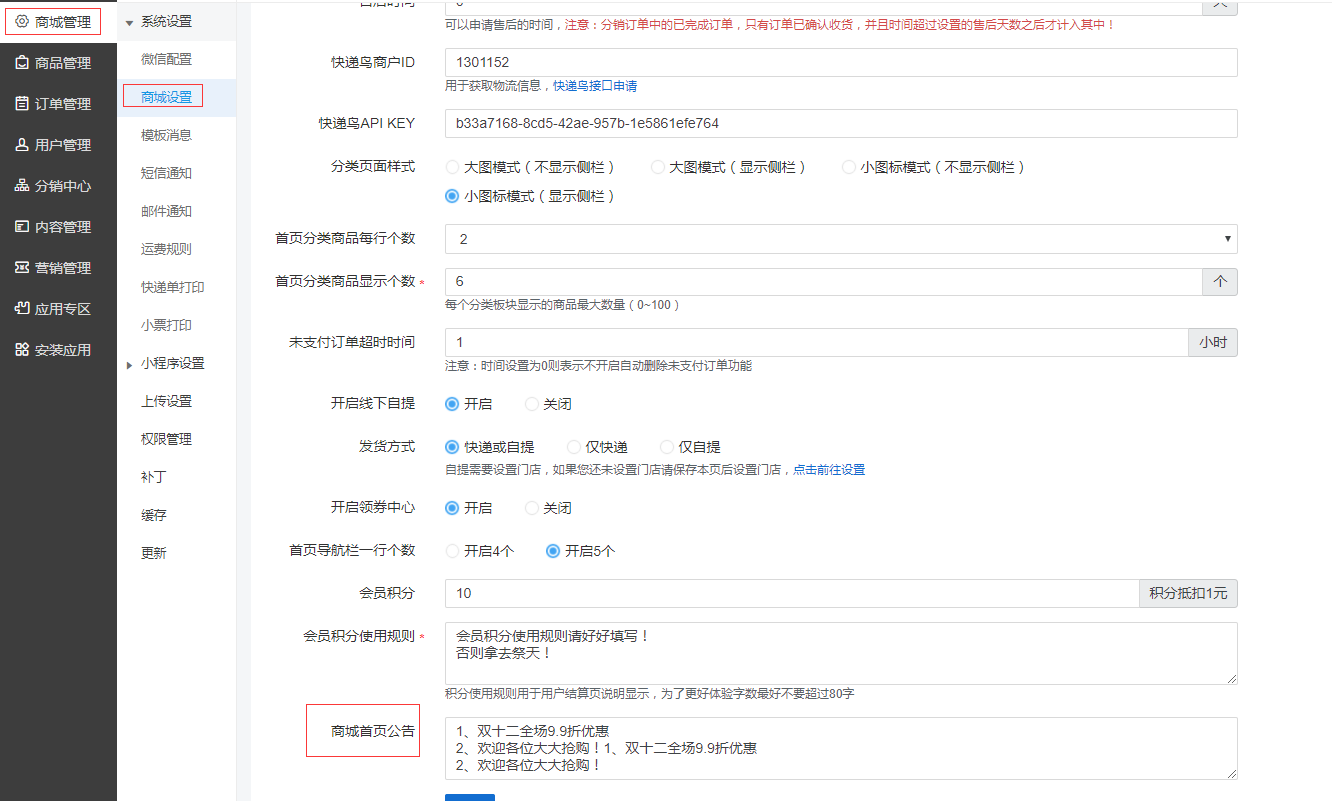The height and width of the screenshot is (801, 1332).
Task: Click the 安装应用 grid icon
Action: coord(22,350)
